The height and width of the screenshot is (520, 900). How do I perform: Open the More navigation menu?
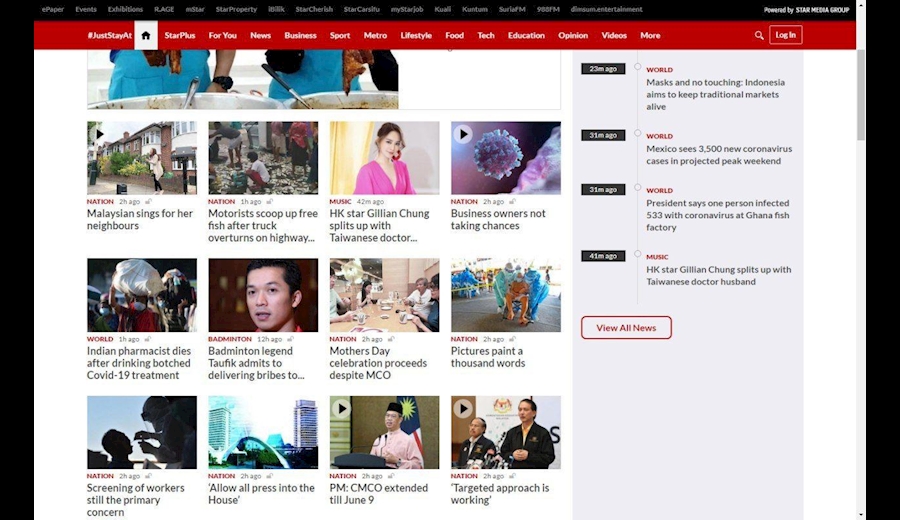650,35
